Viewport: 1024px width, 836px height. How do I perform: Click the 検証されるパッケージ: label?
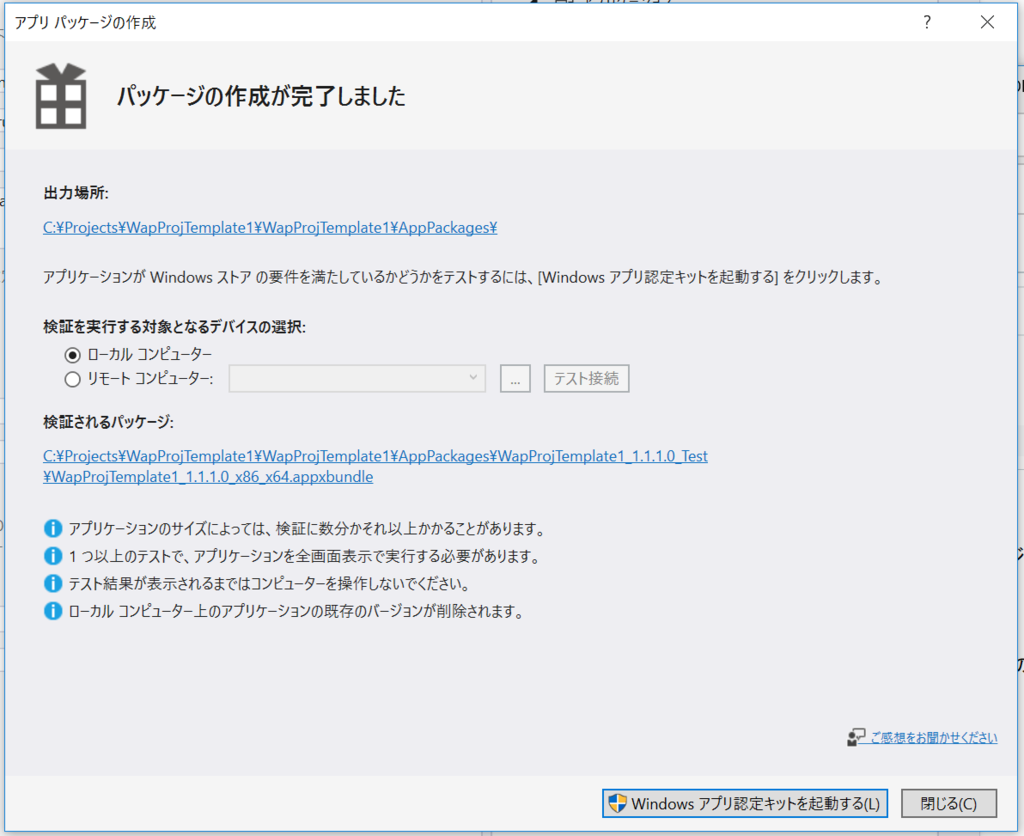point(108,422)
